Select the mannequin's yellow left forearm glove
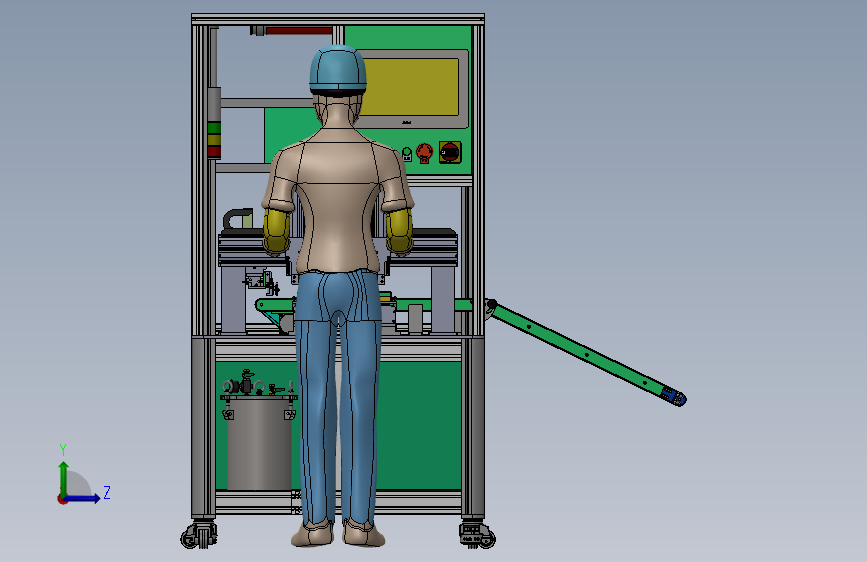This screenshot has height=562, width=867. click(276, 231)
